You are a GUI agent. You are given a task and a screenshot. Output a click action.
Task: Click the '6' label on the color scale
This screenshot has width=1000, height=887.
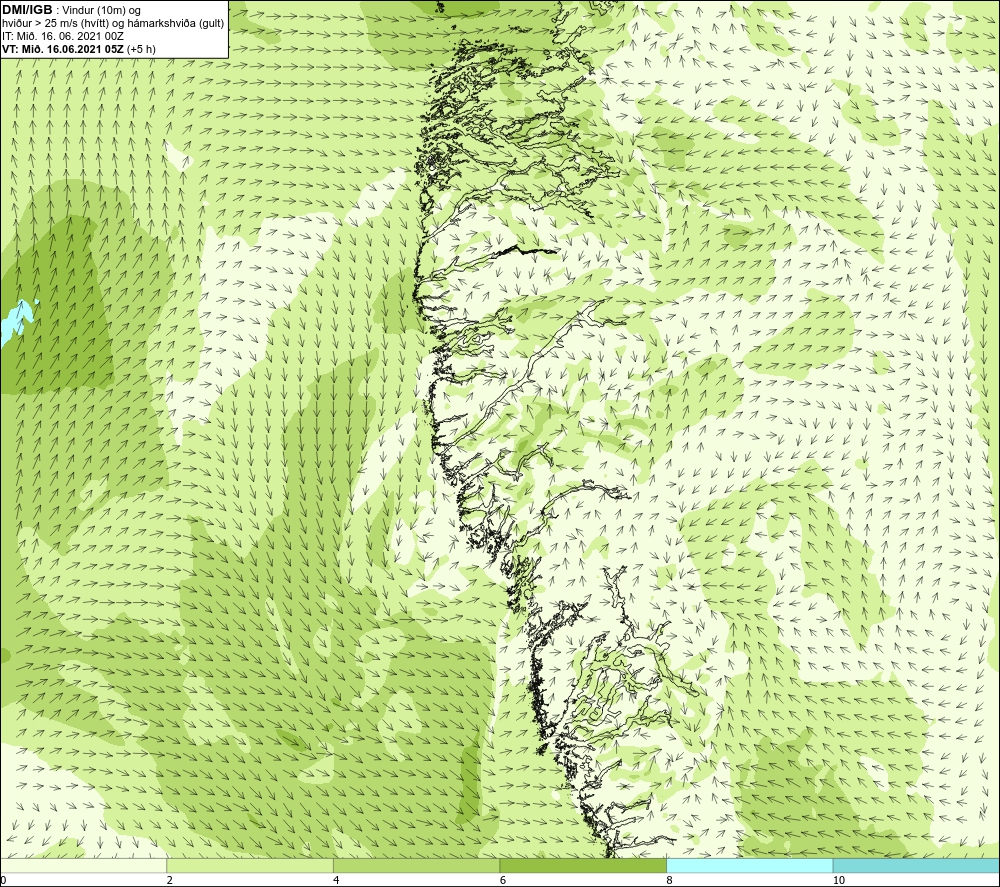503,880
